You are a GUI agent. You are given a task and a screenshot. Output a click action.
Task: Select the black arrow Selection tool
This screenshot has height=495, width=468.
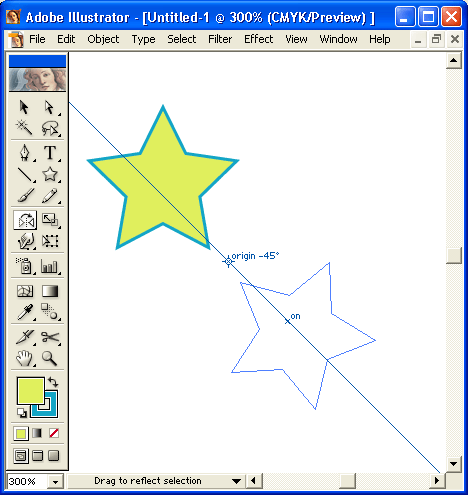24,107
